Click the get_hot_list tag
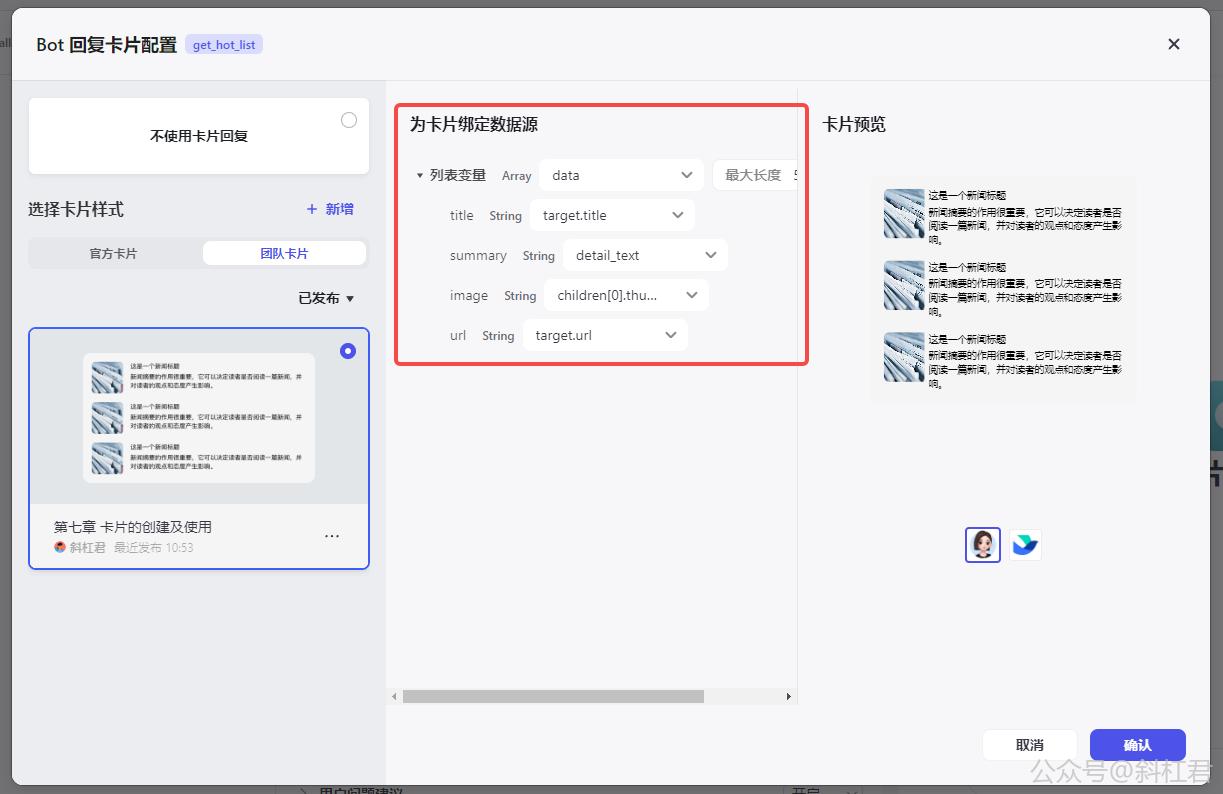Screen dimensions: 1223x794 click(x=224, y=45)
